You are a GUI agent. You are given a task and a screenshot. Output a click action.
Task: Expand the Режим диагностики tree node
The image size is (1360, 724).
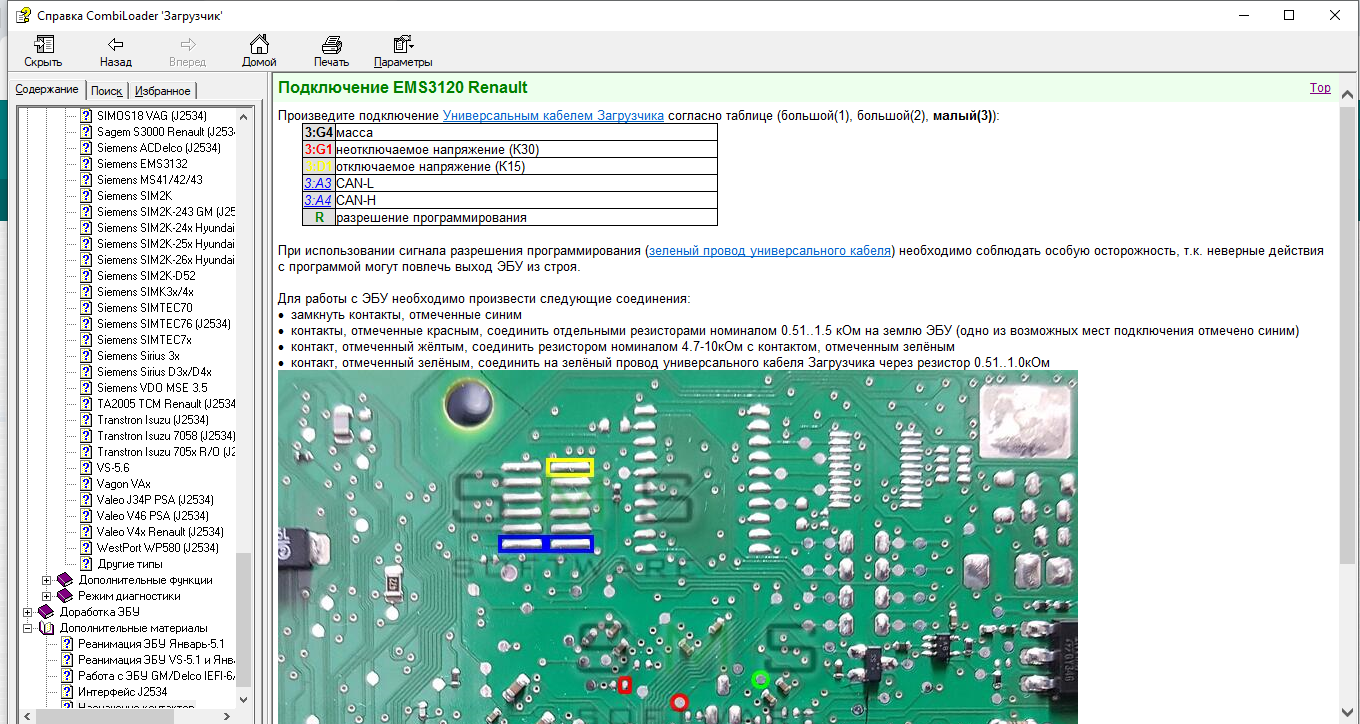coord(47,596)
